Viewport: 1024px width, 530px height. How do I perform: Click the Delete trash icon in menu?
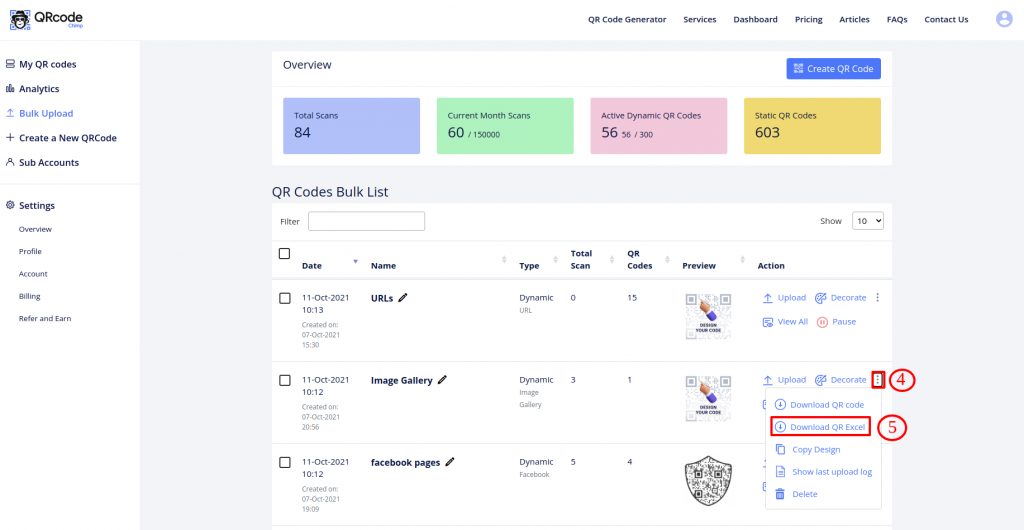pyautogui.click(x=780, y=494)
